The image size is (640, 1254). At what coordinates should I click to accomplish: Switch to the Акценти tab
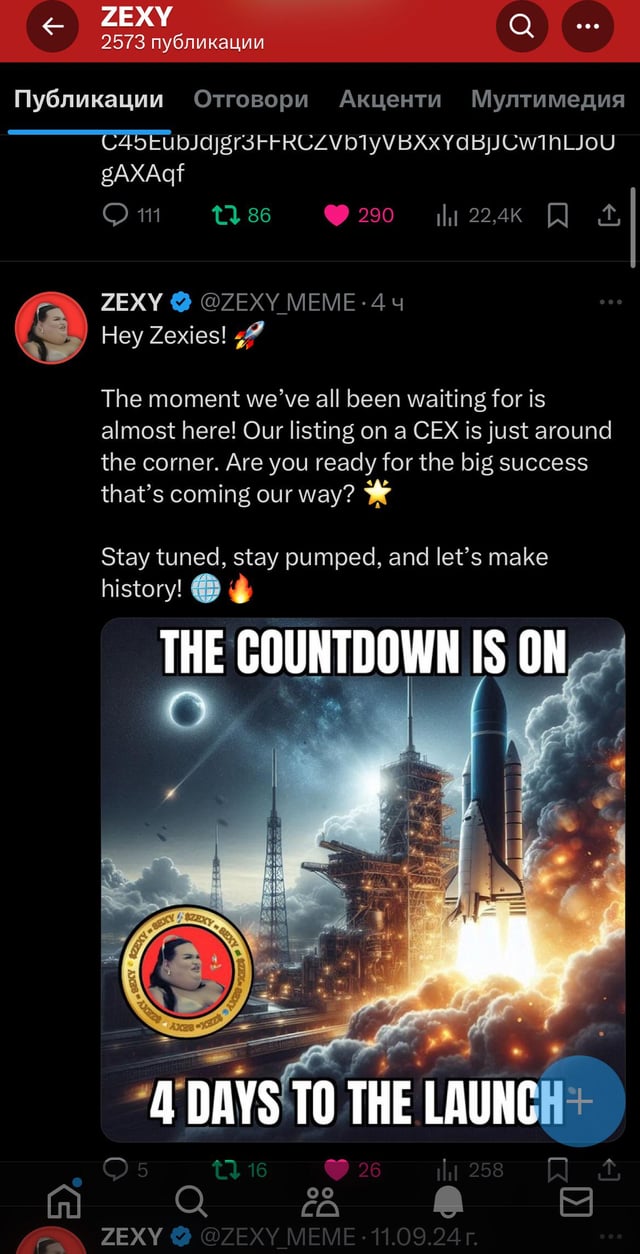390,99
